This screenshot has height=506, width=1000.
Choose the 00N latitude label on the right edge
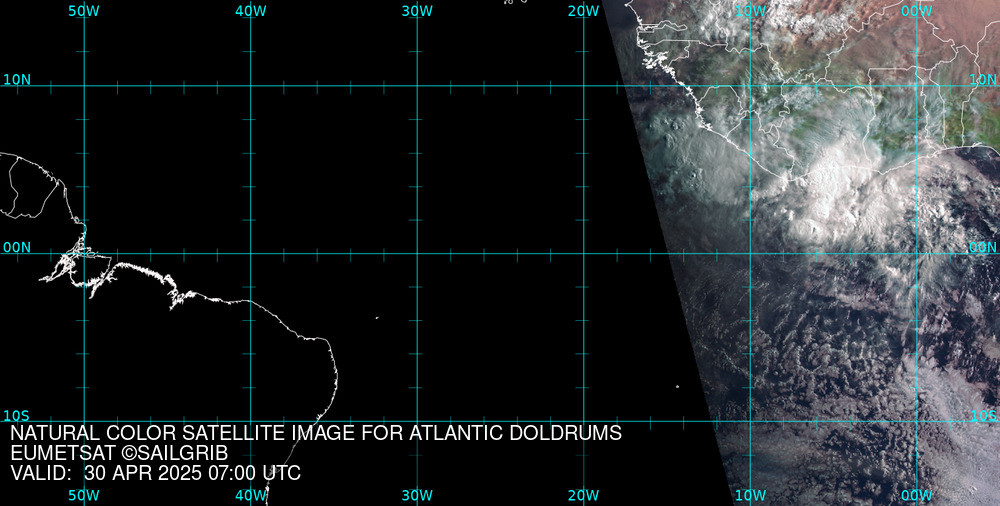983,248
